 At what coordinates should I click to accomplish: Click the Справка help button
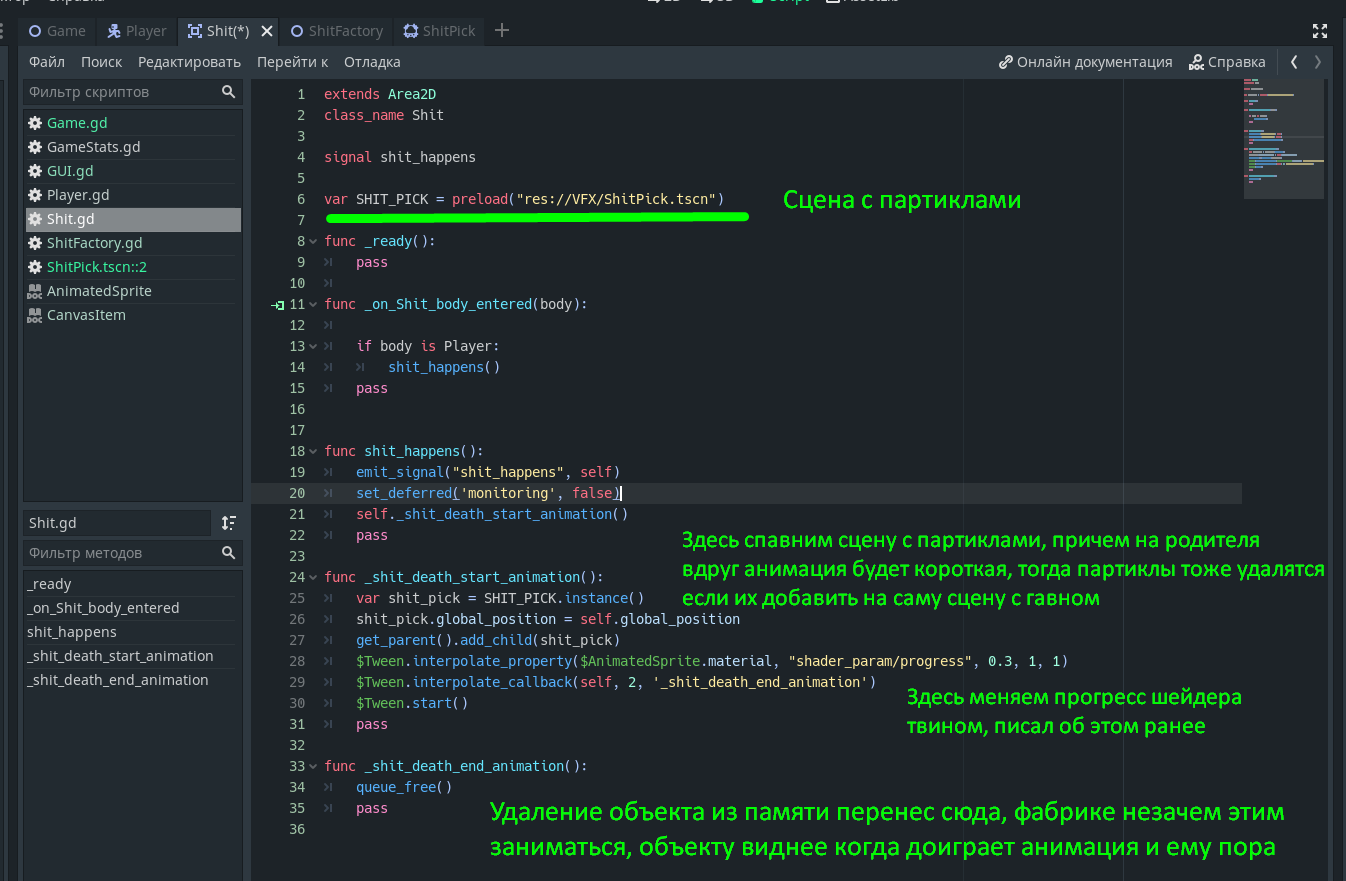point(1227,62)
